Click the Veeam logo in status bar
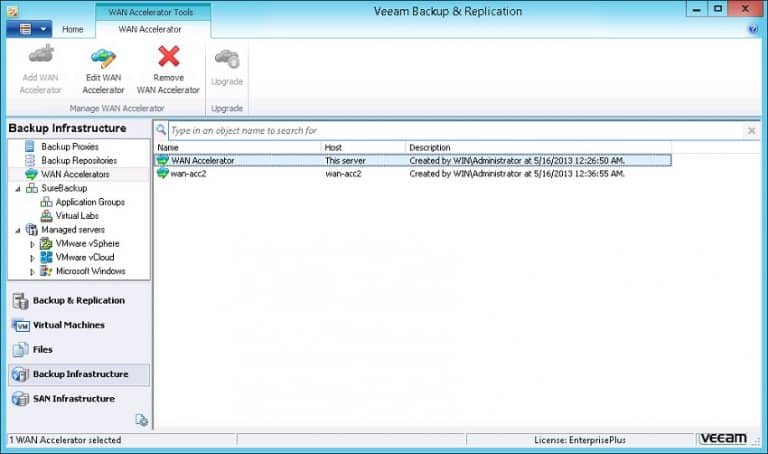This screenshot has width=768, height=454. pyautogui.click(x=723, y=438)
